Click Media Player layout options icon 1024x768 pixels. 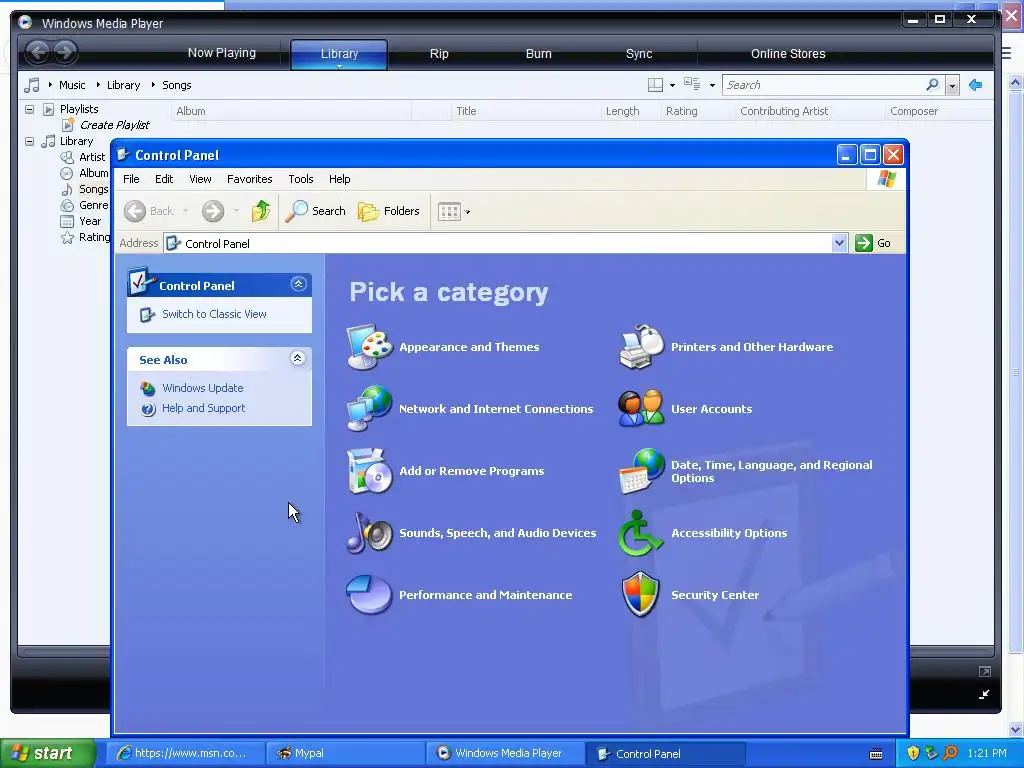(655, 85)
